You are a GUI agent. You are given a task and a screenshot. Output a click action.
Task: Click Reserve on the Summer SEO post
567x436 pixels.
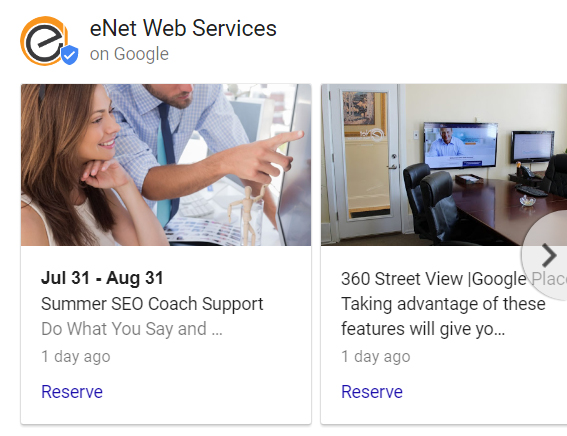[x=72, y=392]
